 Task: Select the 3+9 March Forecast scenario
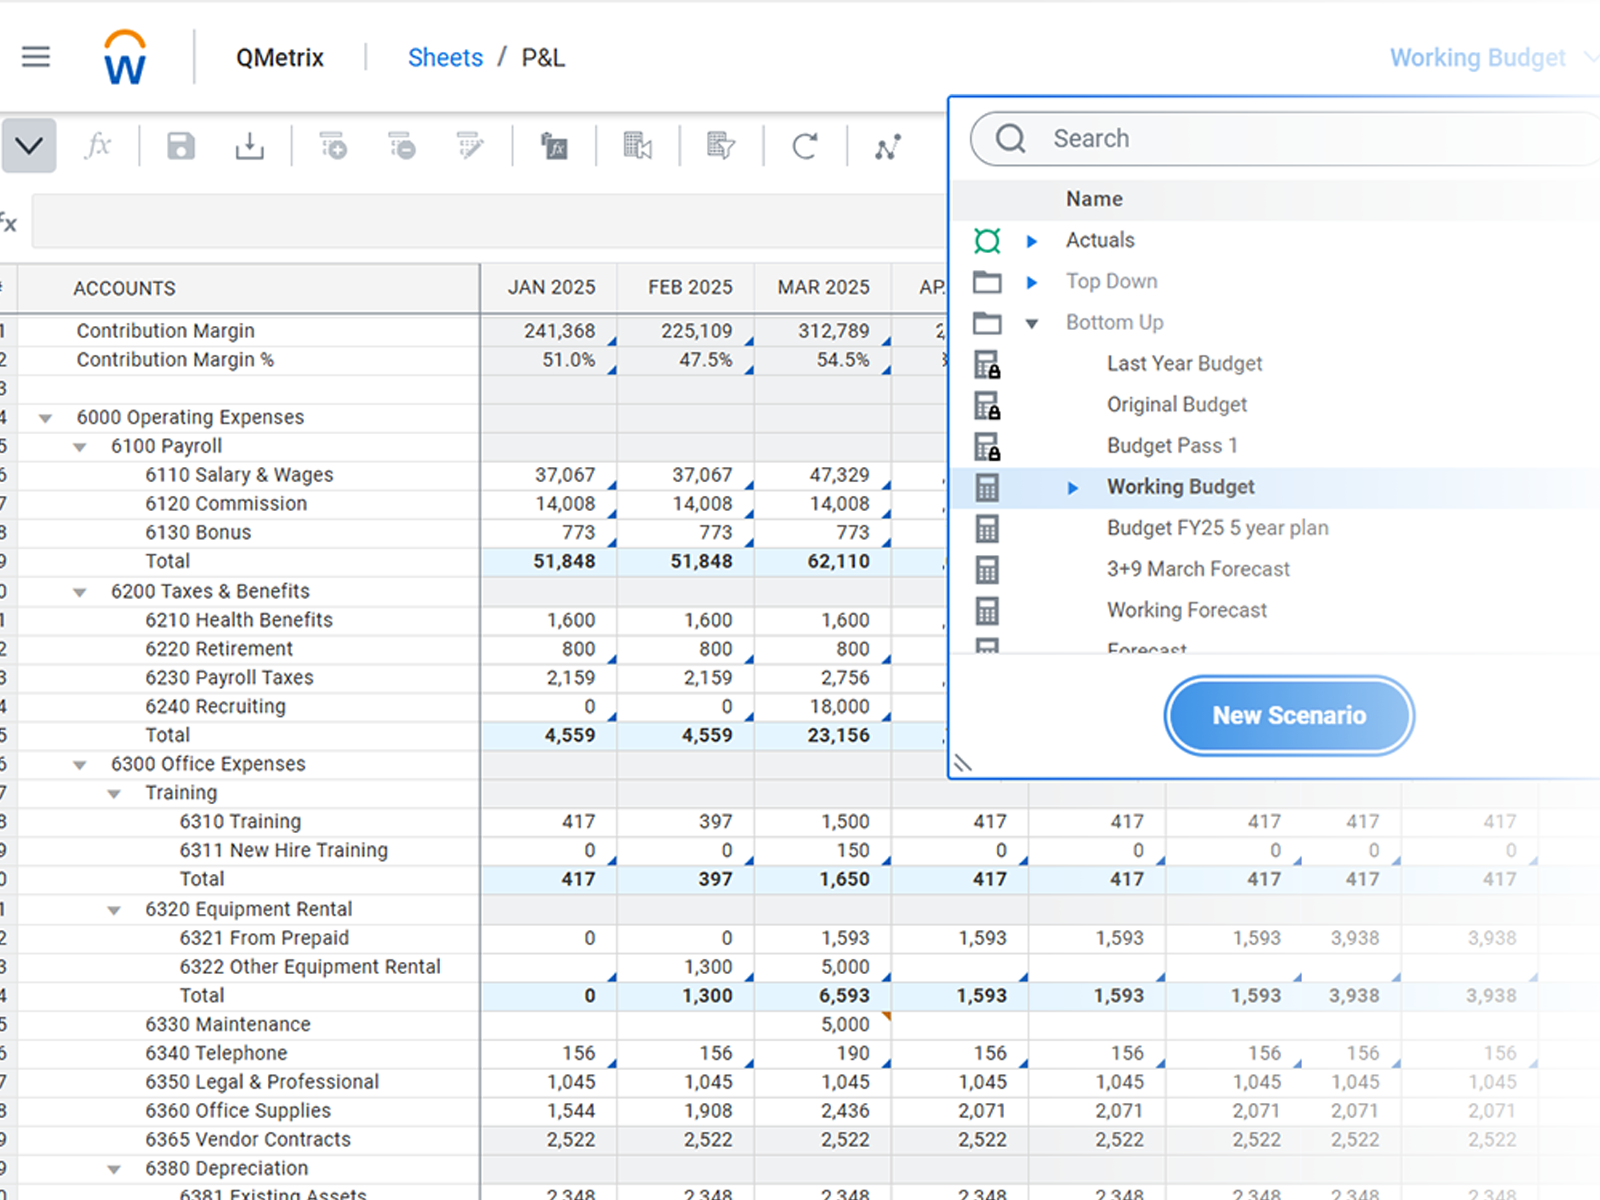click(x=1197, y=569)
